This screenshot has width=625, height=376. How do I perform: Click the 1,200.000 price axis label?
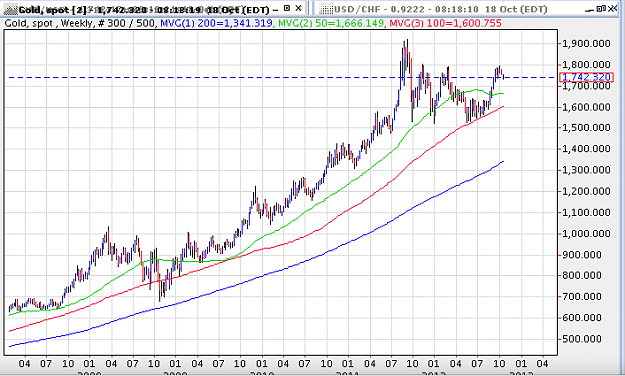[x=586, y=191]
